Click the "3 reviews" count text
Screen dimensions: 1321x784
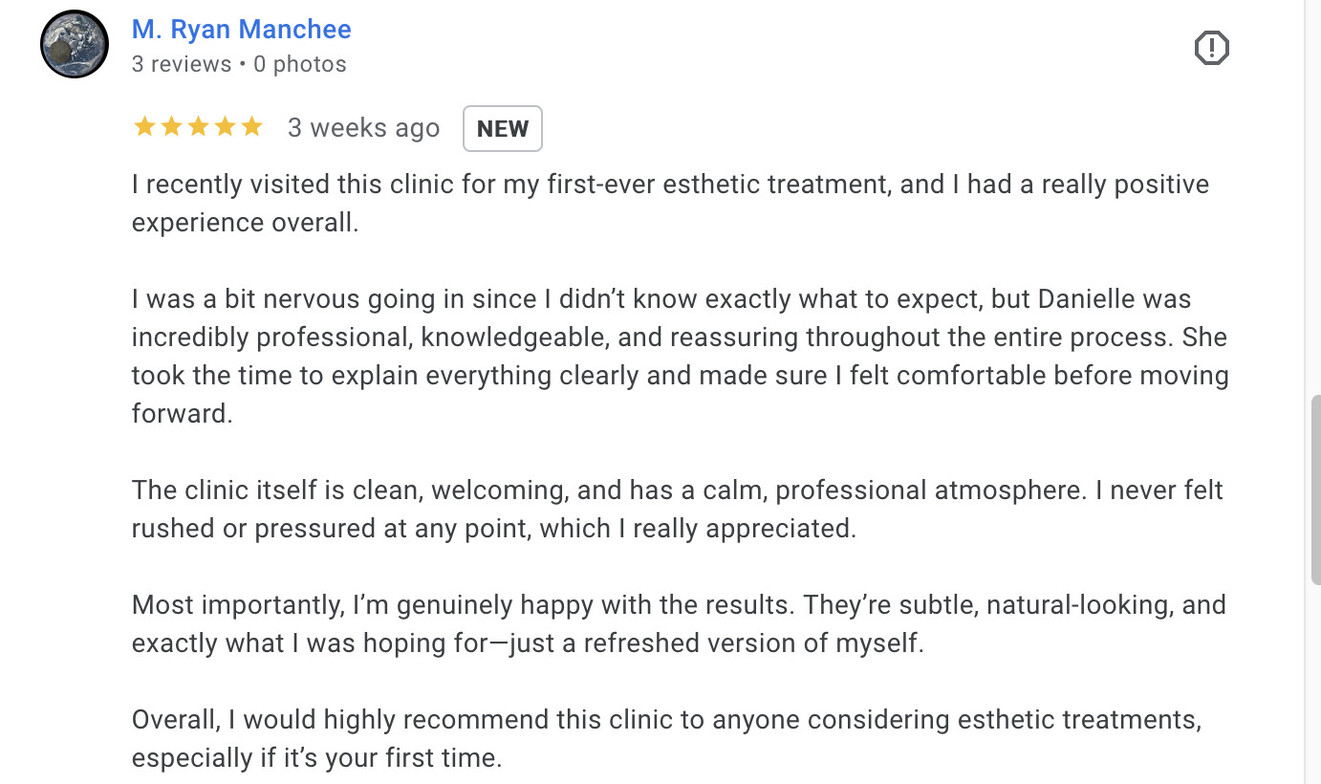click(x=181, y=64)
